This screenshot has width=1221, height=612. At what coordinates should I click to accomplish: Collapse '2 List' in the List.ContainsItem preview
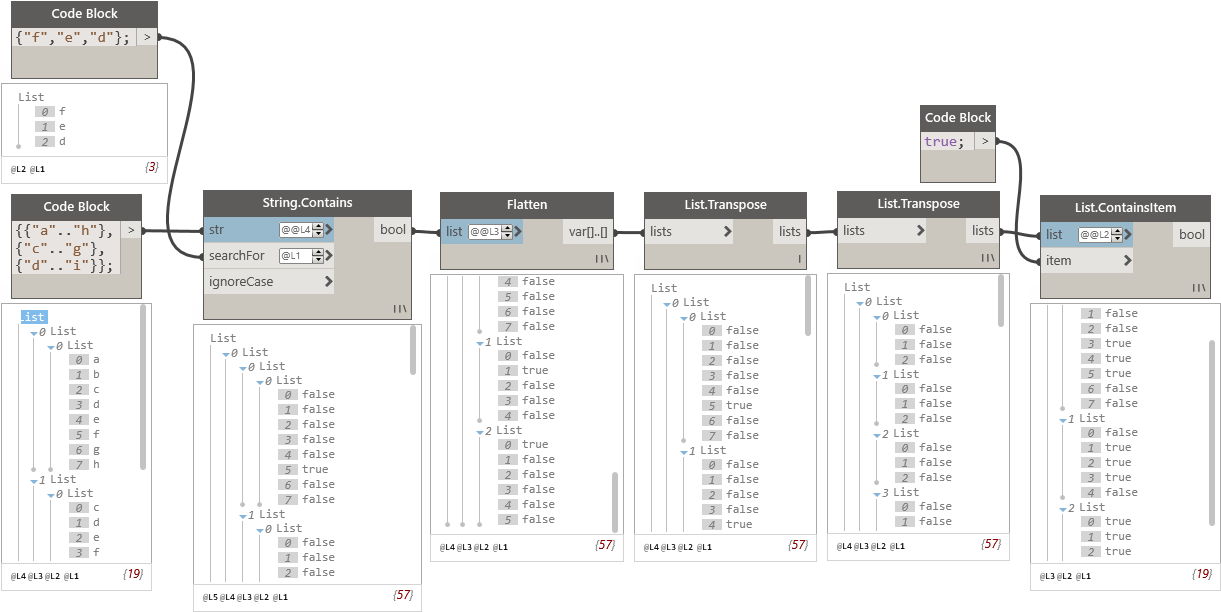coord(1061,508)
